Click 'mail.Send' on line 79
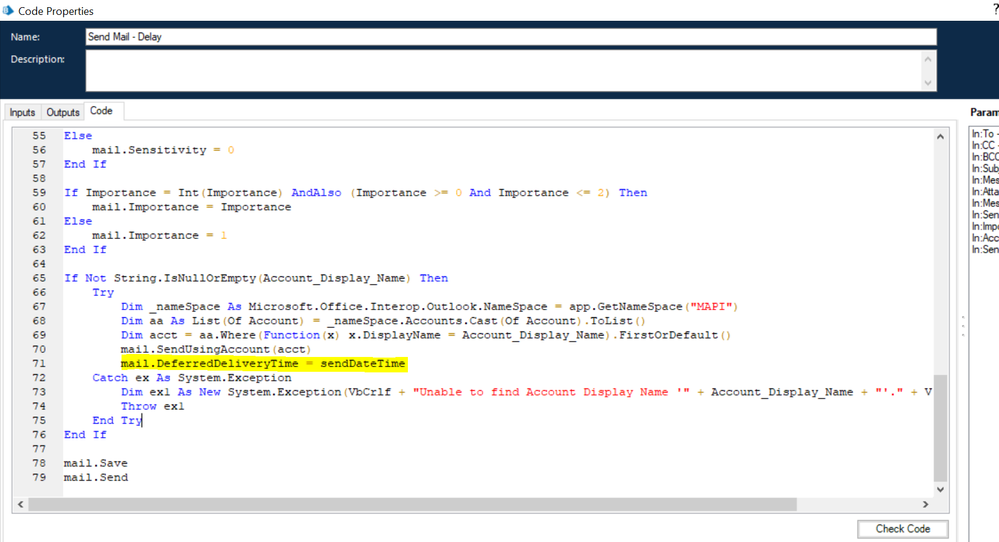The height and width of the screenshot is (542, 999). pyautogui.click(x=96, y=477)
